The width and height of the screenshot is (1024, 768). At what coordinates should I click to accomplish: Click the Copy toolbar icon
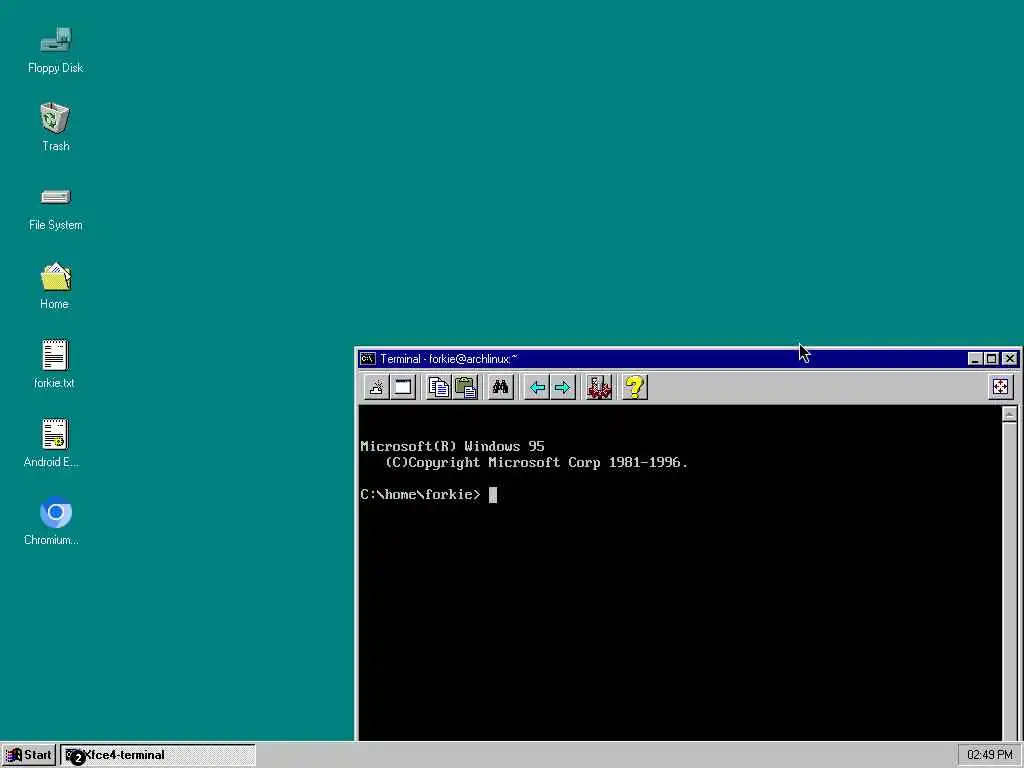438,387
